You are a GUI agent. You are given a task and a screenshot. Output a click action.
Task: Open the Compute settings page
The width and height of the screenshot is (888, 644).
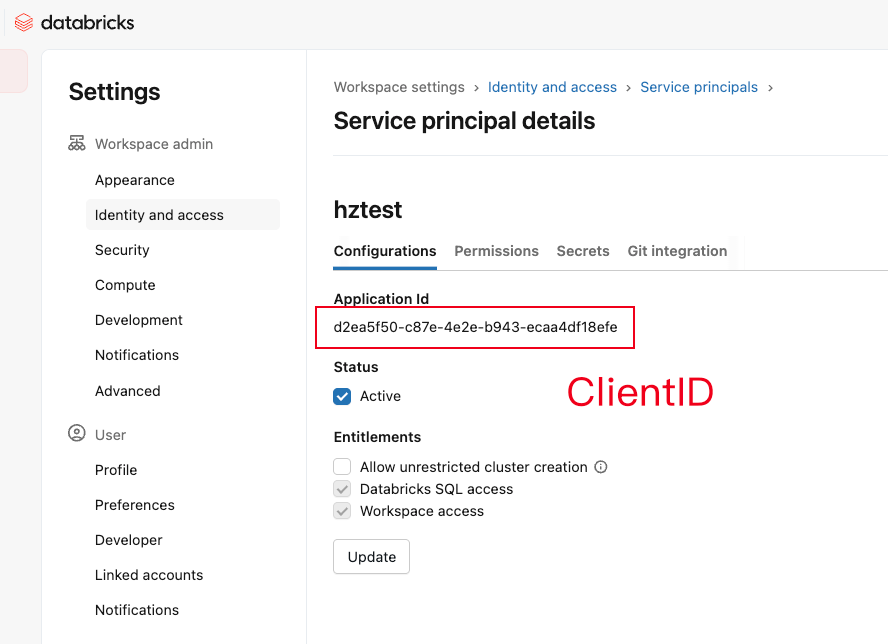(x=125, y=285)
